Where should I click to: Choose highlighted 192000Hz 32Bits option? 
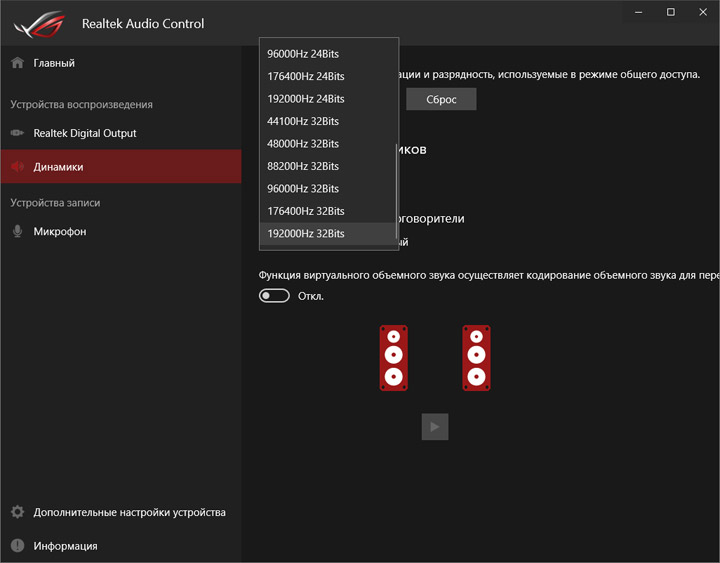(x=328, y=234)
